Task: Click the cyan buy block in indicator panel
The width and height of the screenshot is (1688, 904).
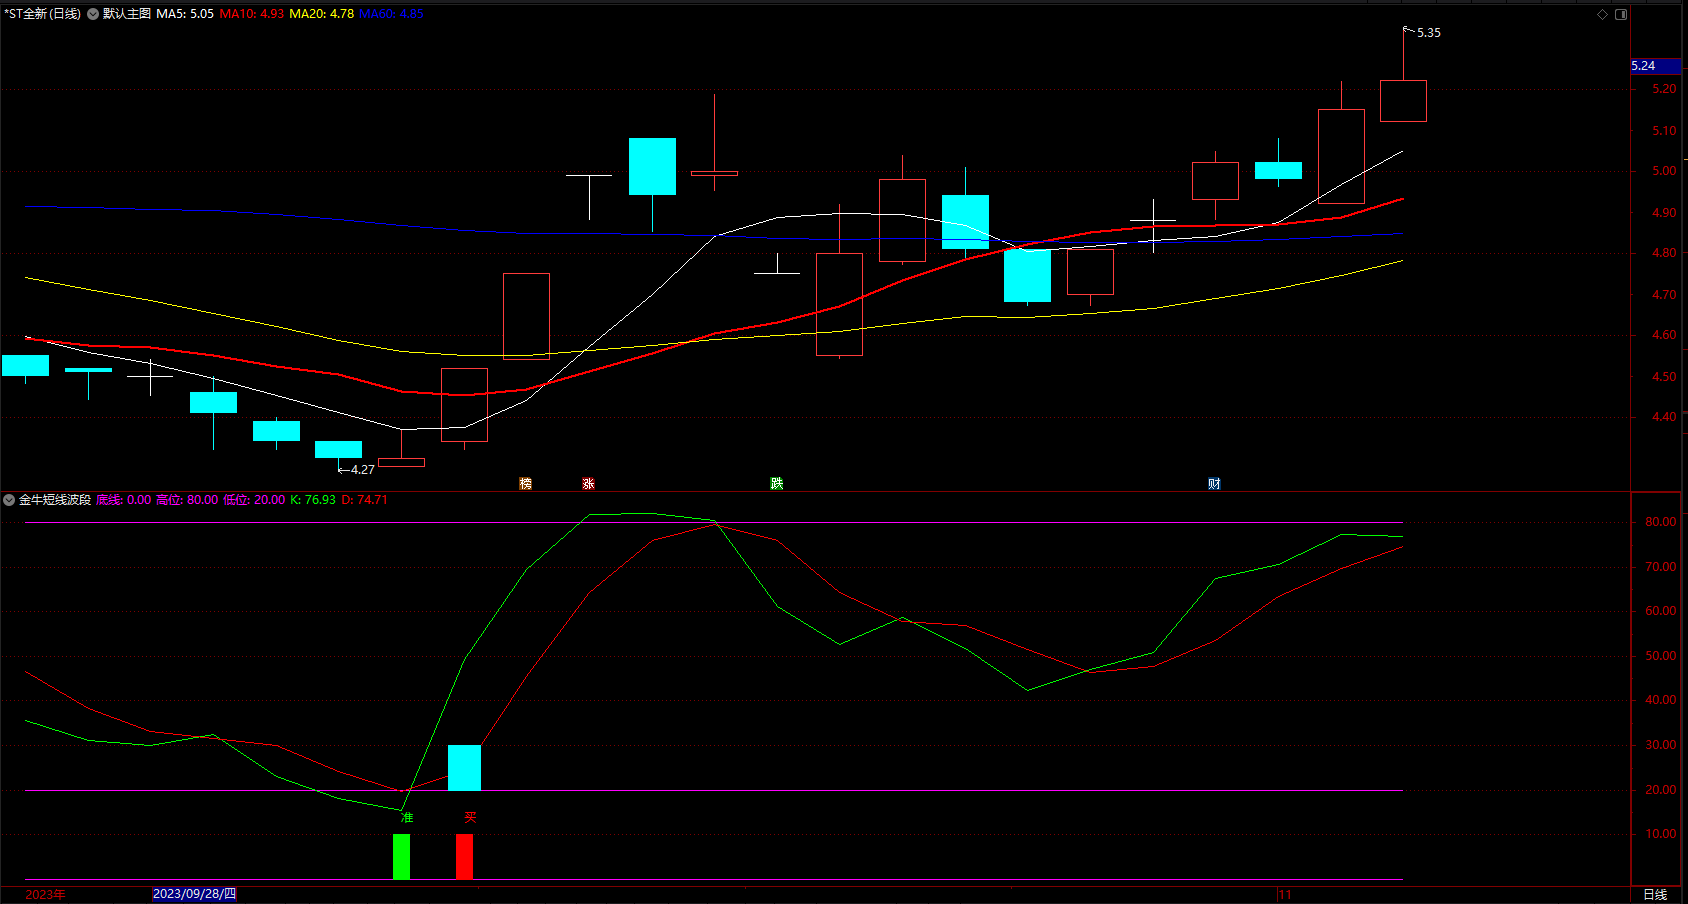Action: (464, 768)
